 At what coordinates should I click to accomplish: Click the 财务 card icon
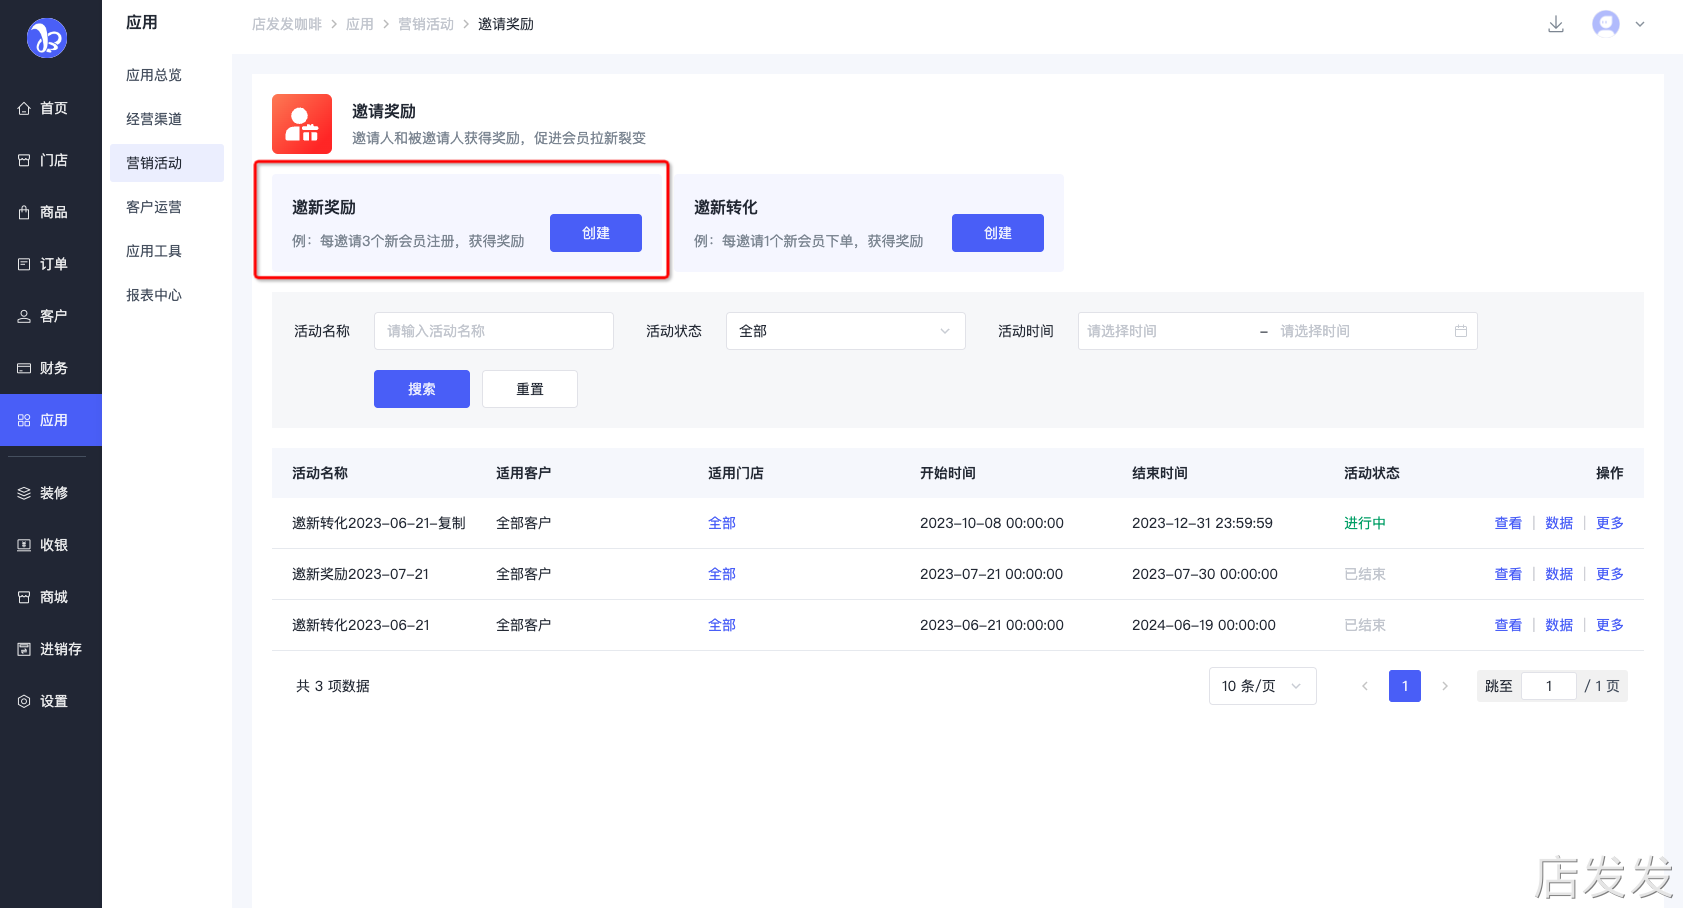pyautogui.click(x=24, y=368)
